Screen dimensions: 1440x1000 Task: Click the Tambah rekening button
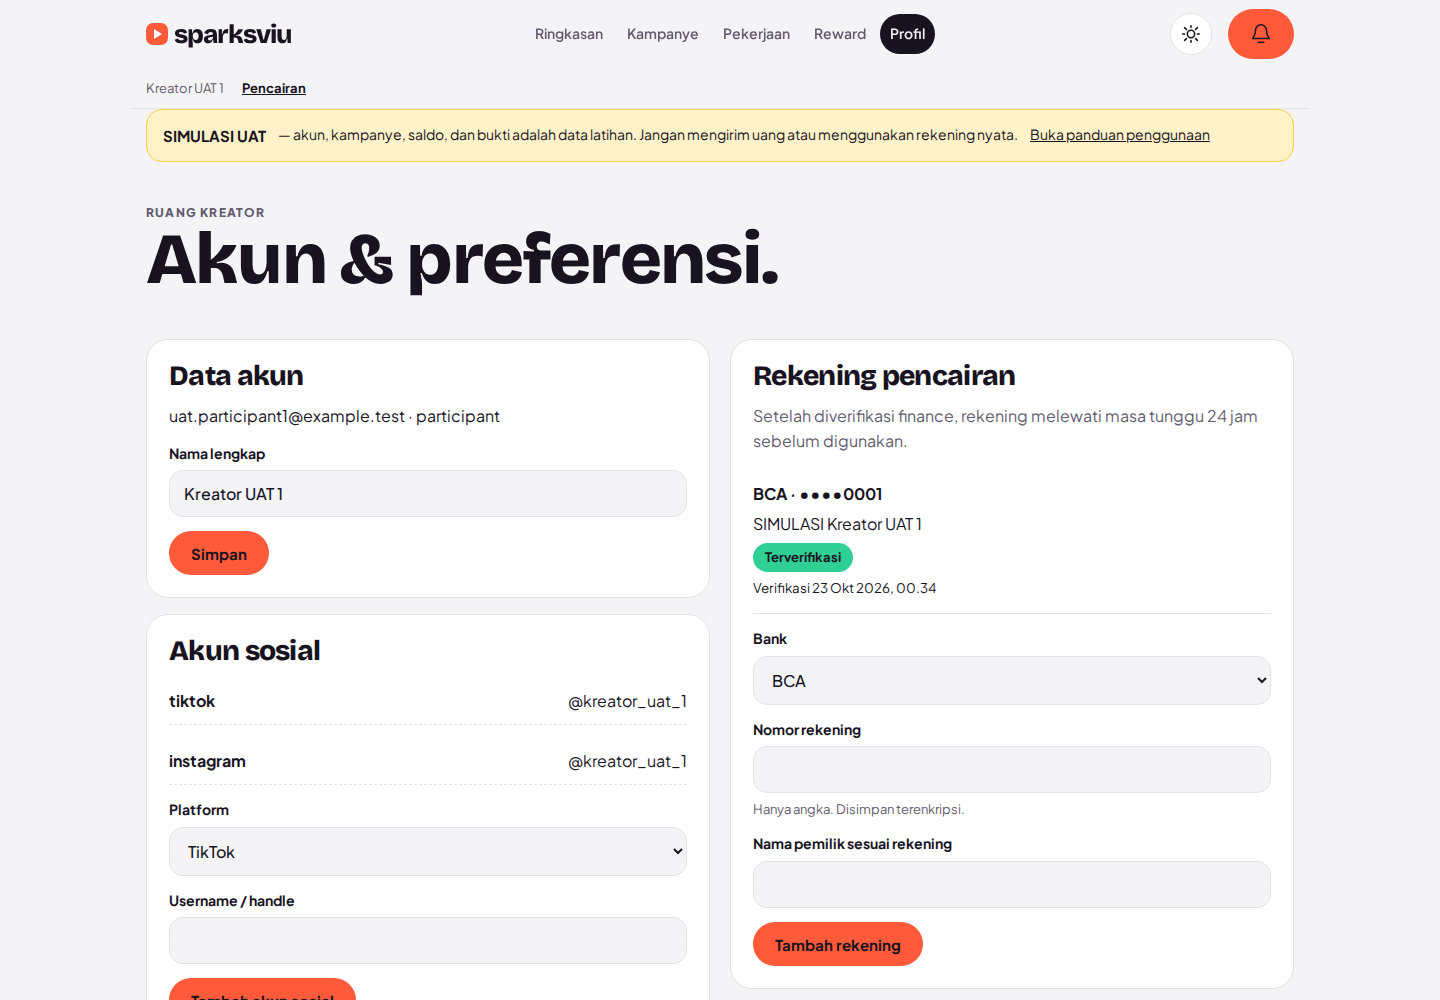click(x=838, y=944)
